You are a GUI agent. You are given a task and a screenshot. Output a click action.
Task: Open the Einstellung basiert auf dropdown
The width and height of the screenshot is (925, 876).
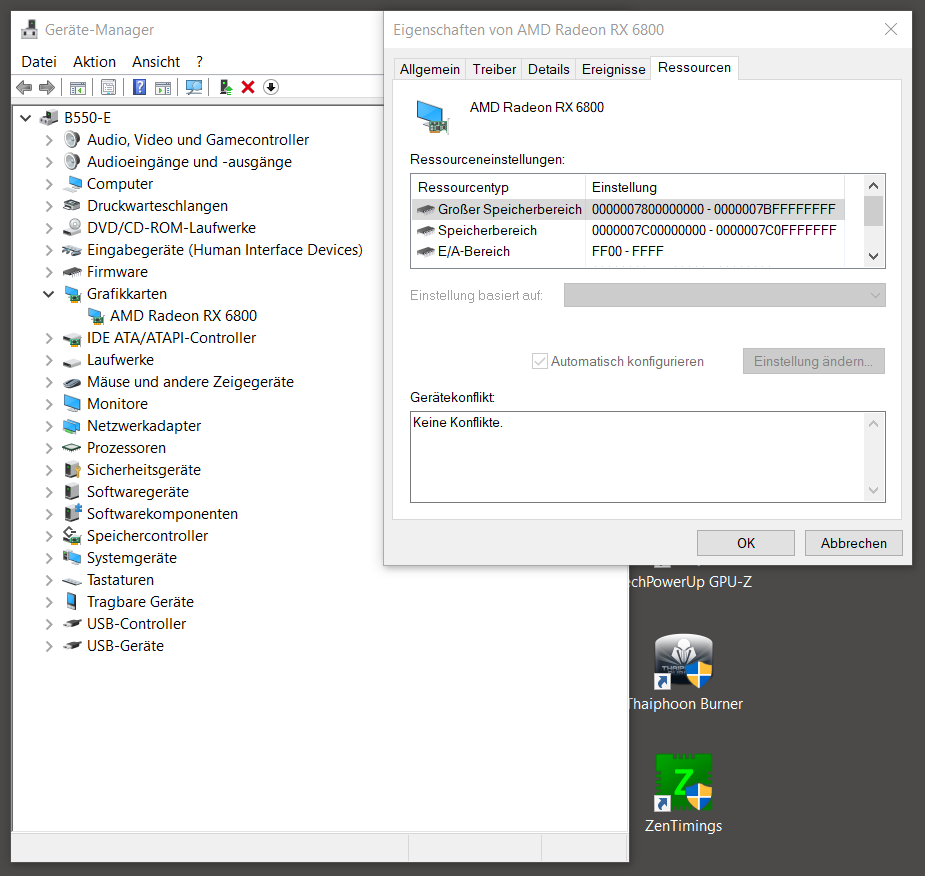click(x=724, y=295)
